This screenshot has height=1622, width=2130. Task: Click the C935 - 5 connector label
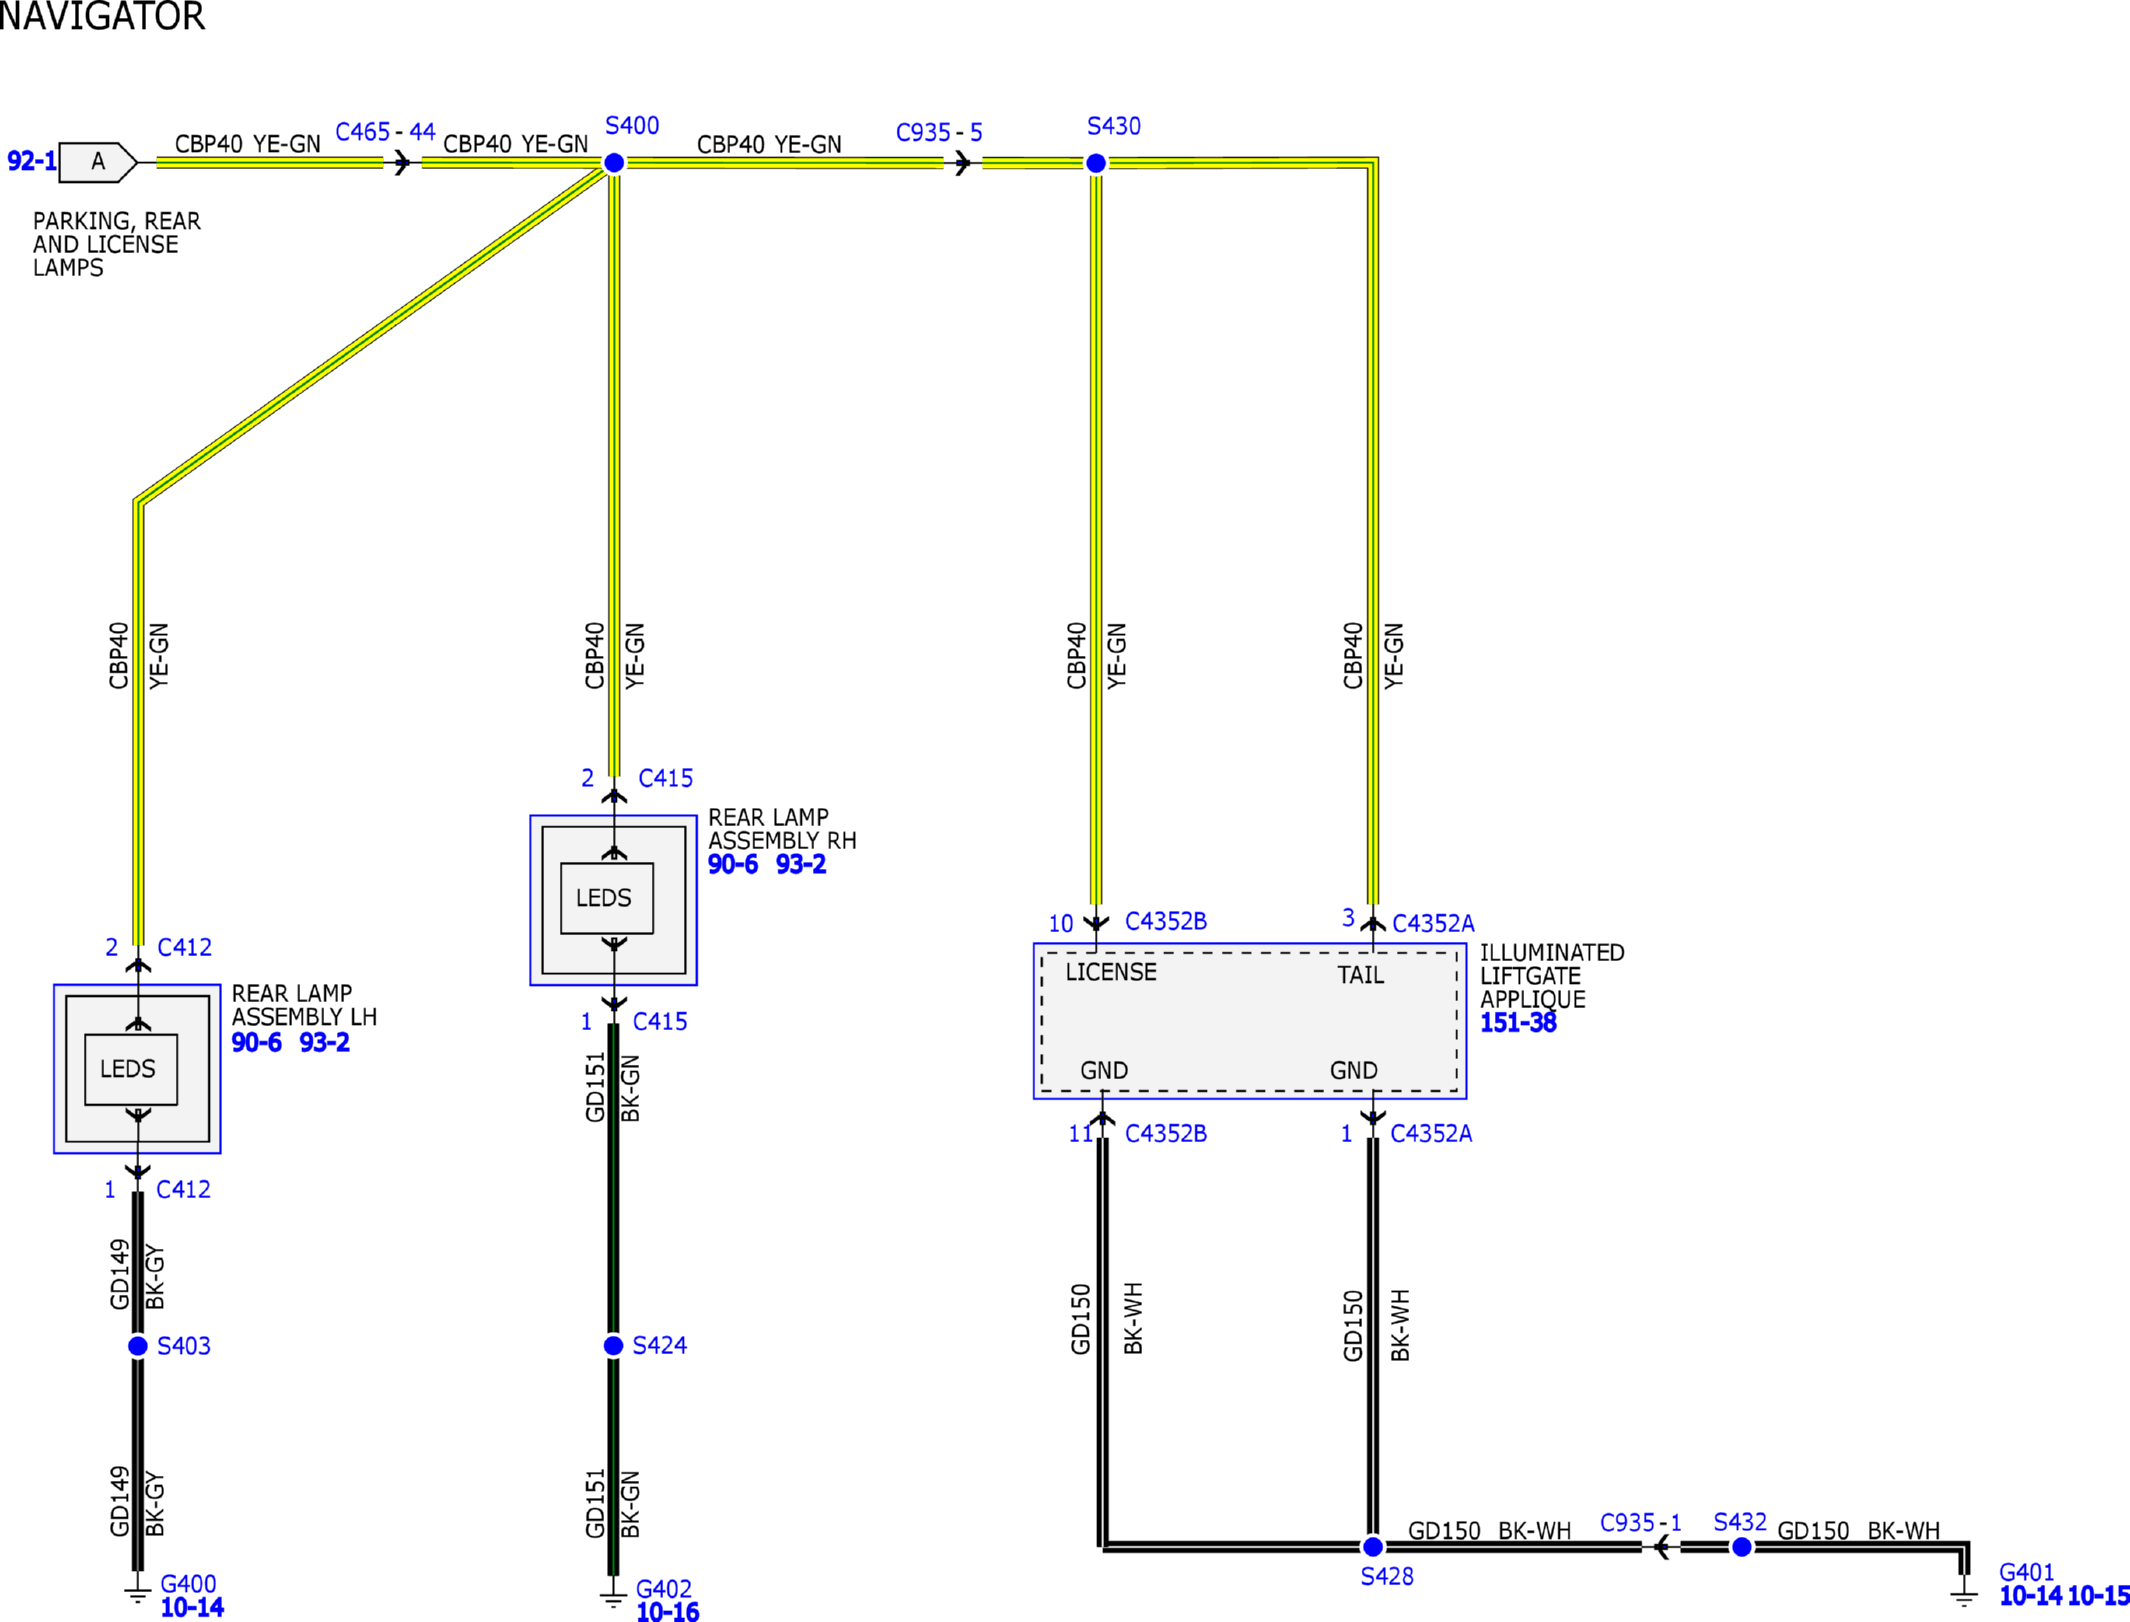click(x=939, y=133)
